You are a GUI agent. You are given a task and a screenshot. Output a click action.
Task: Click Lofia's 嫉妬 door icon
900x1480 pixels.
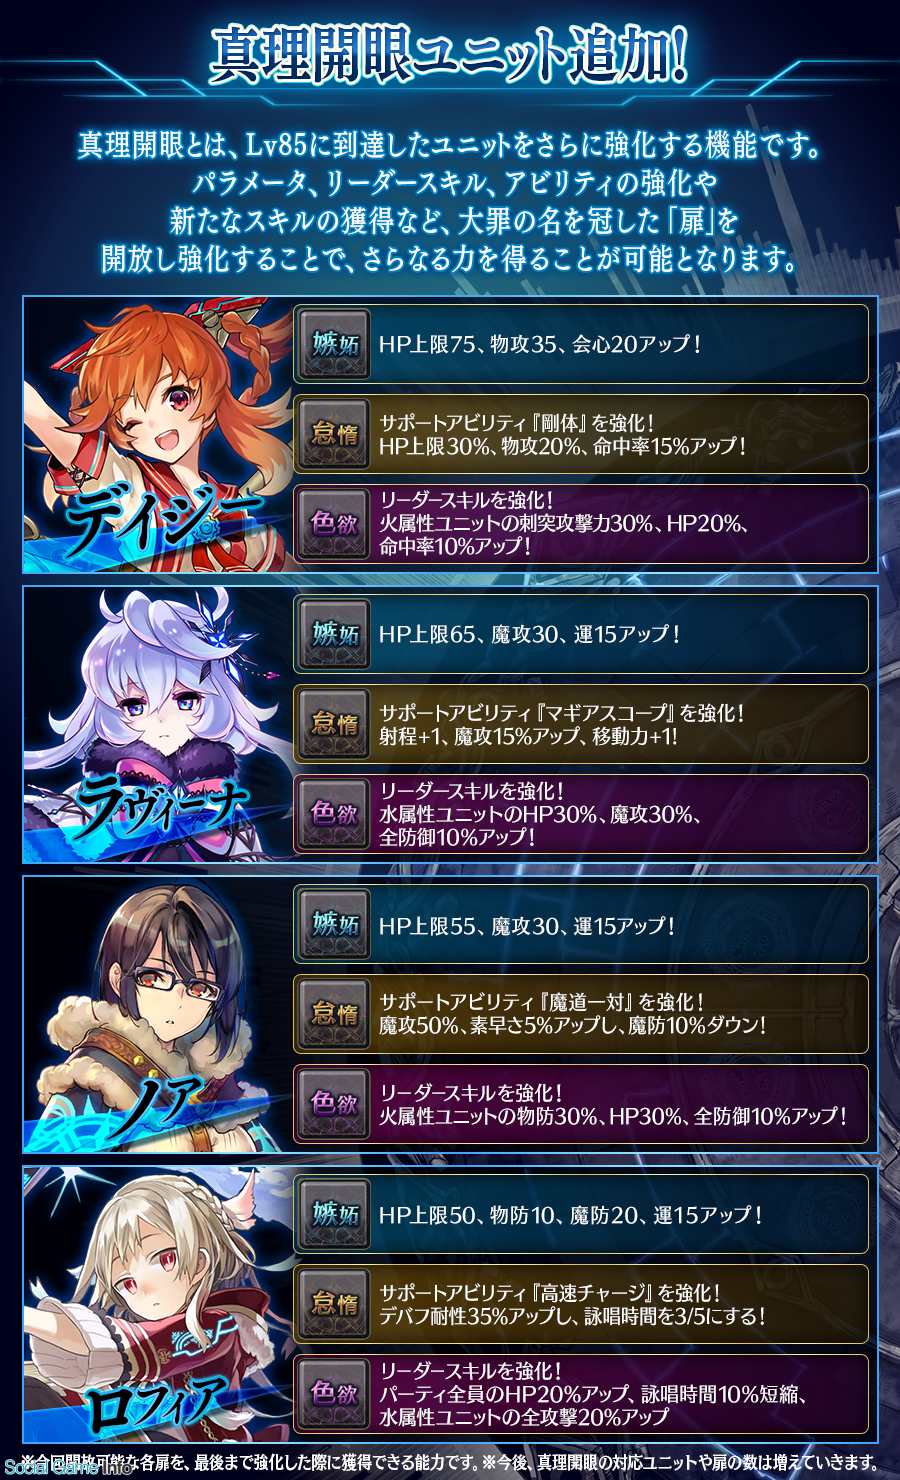tap(335, 1214)
